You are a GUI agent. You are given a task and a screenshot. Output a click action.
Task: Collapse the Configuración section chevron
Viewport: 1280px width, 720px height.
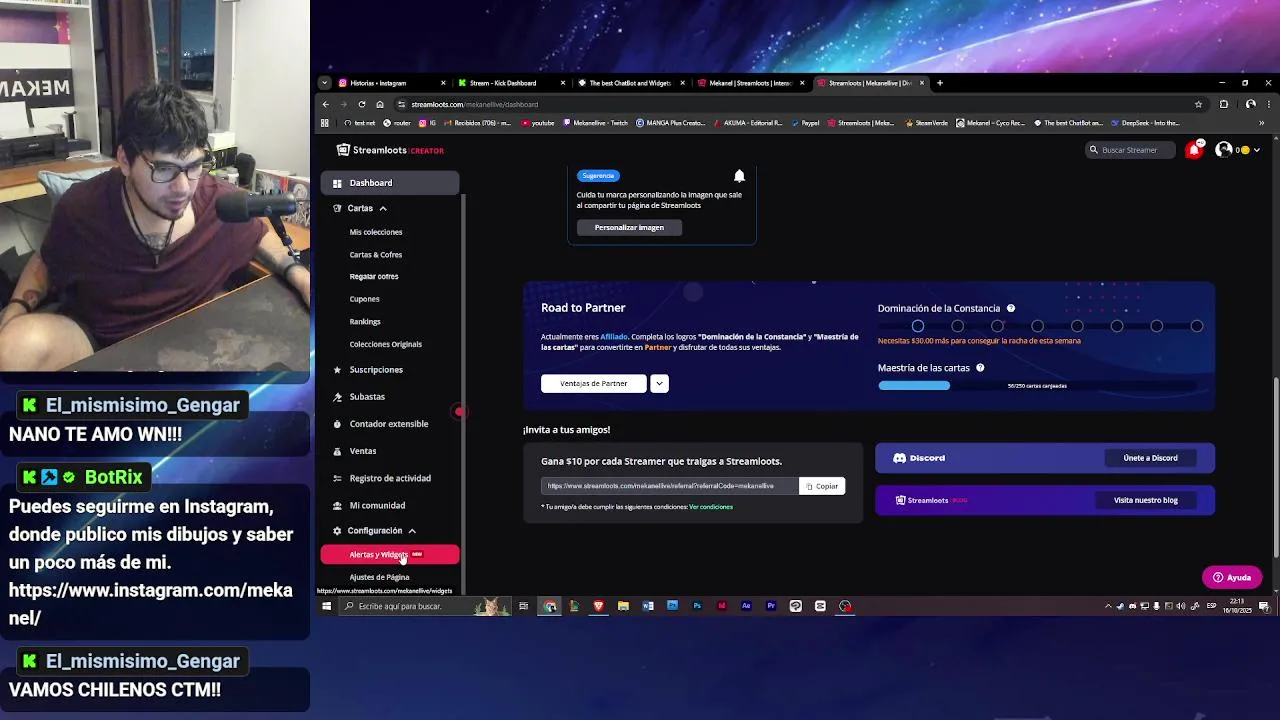click(x=412, y=531)
